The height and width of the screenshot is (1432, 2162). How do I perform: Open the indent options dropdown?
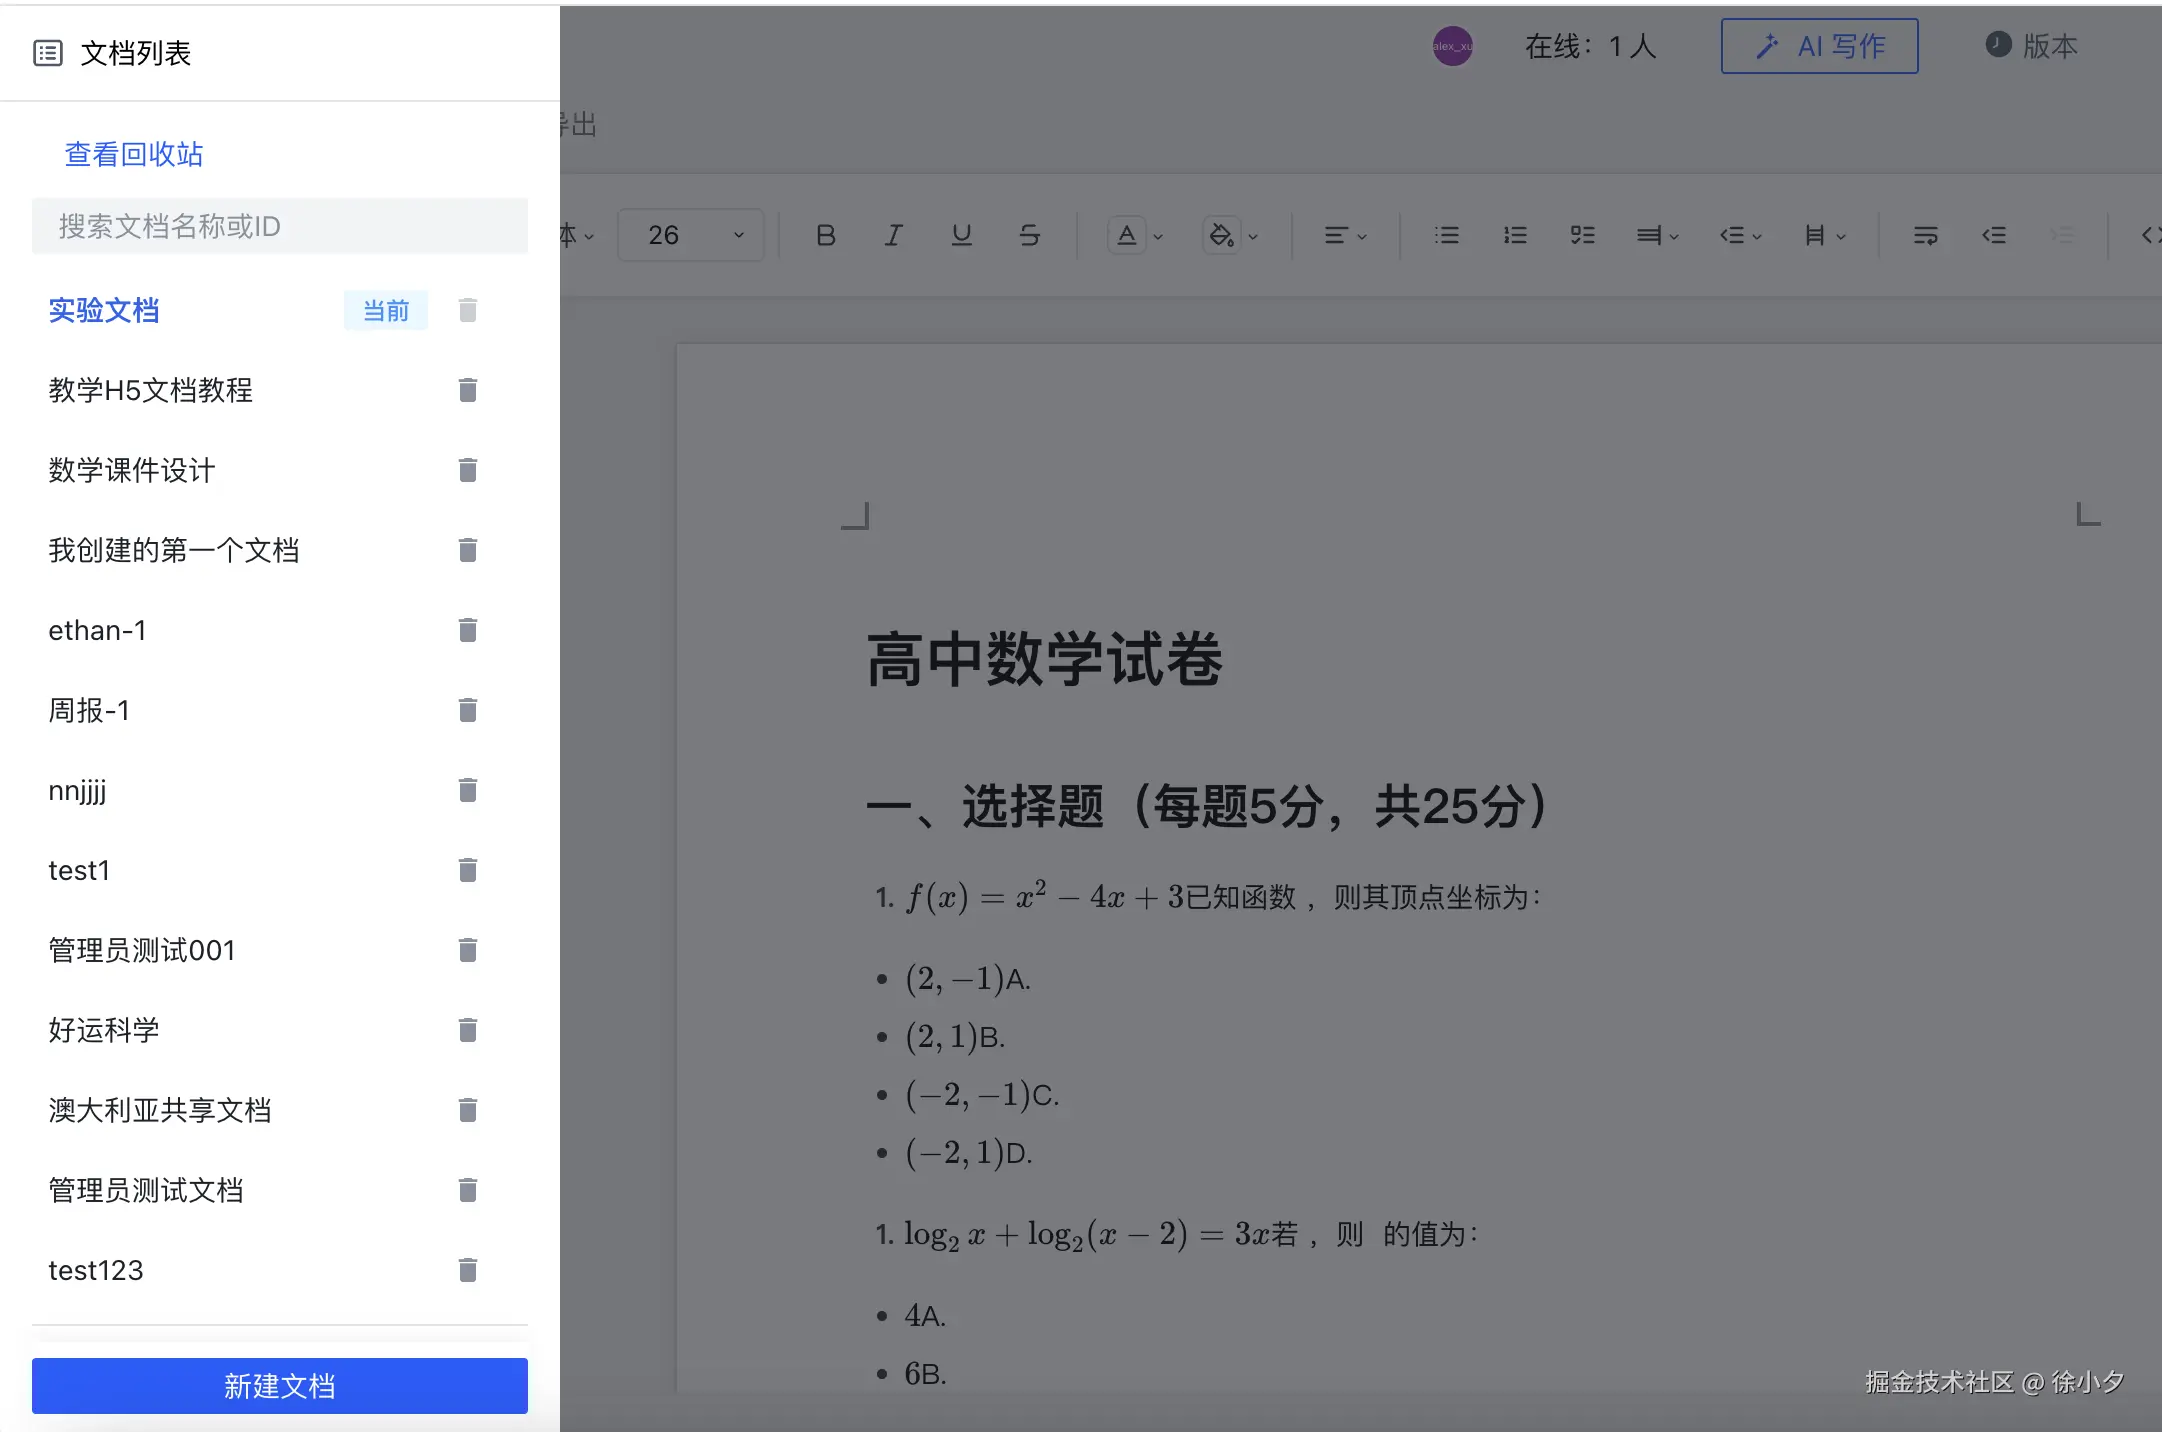click(1739, 235)
